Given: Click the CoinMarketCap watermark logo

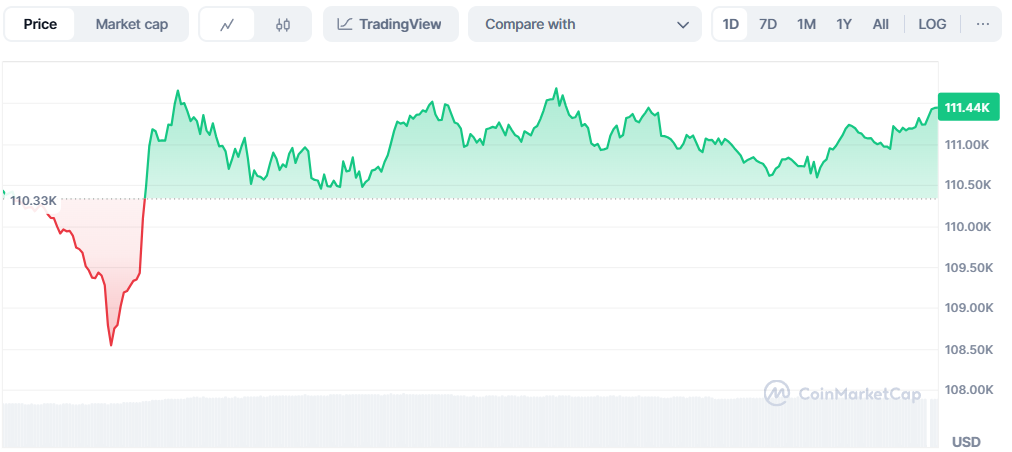Looking at the screenshot, I should pos(842,393).
